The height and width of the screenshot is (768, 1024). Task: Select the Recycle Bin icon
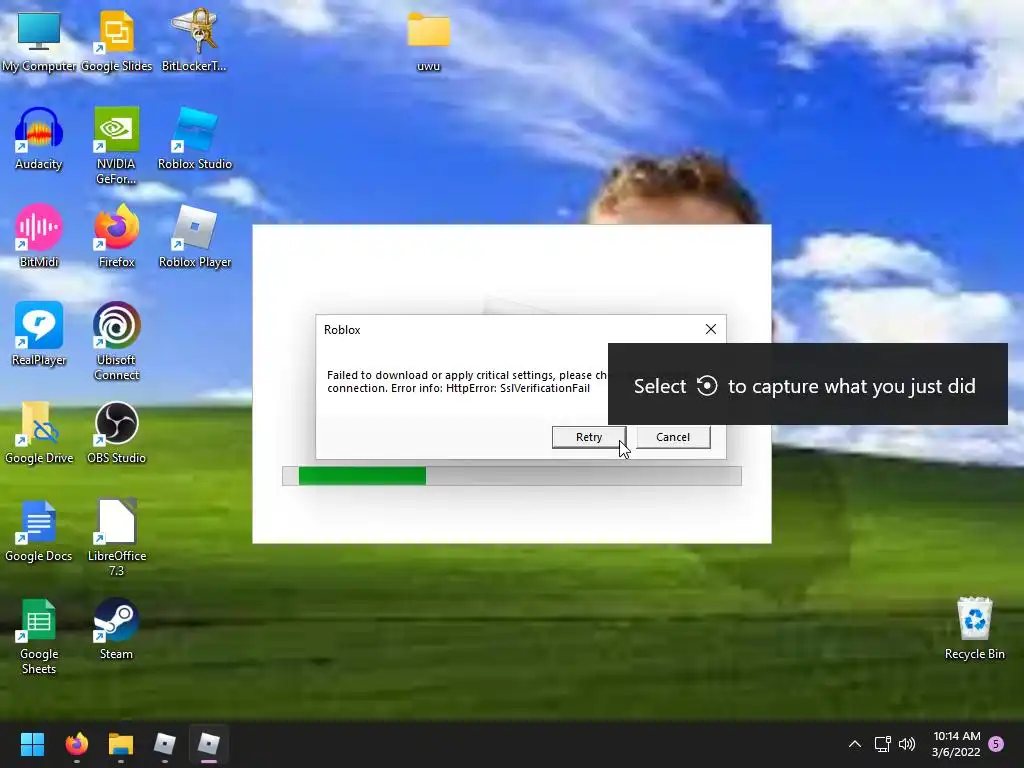(x=974, y=628)
